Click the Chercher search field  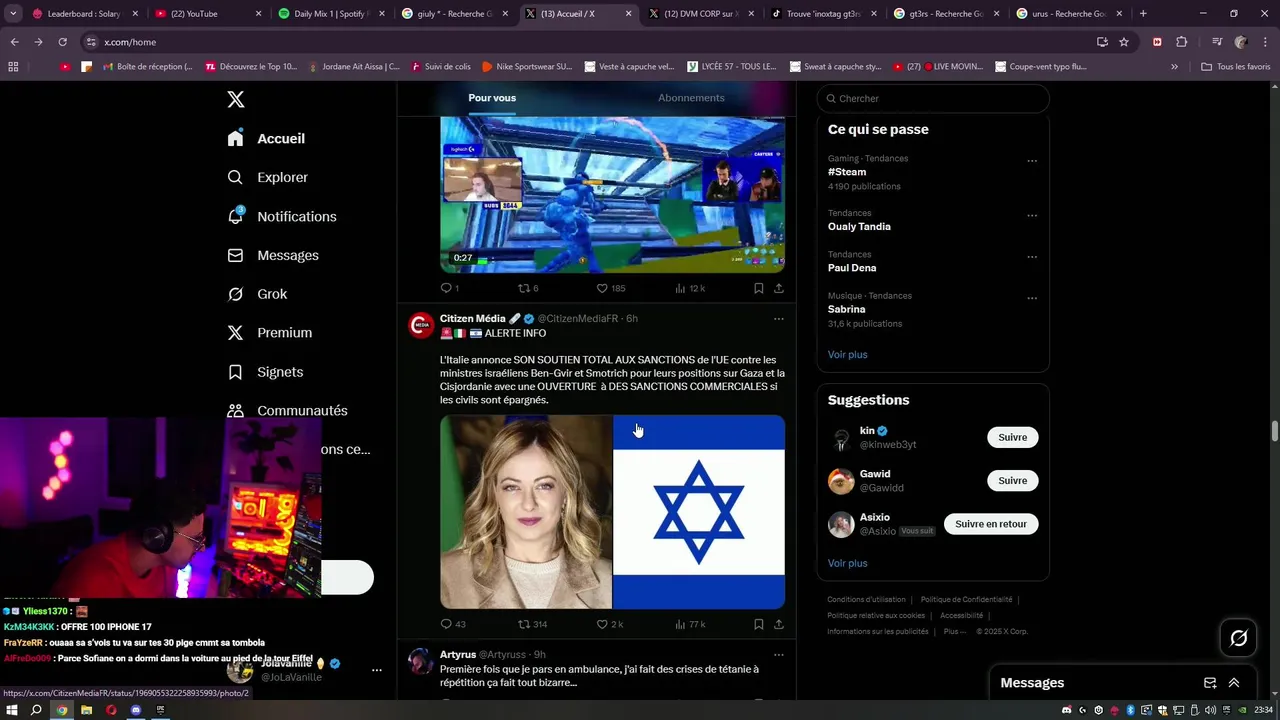pos(933,98)
